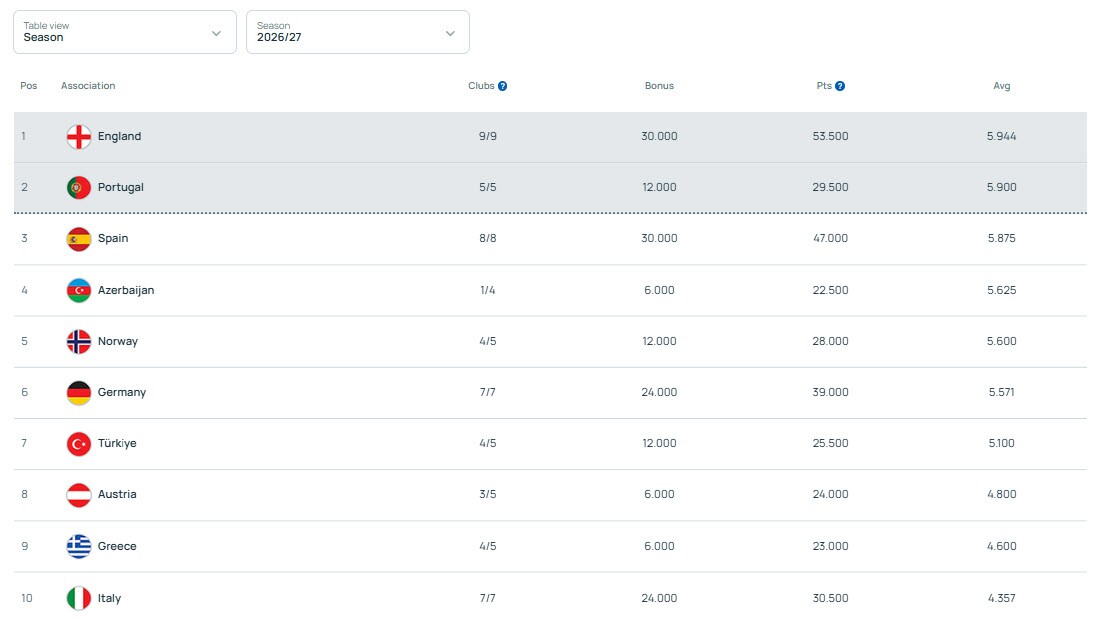Click the Türkiye flag icon
The width and height of the screenshot is (1101, 632).
tap(79, 444)
